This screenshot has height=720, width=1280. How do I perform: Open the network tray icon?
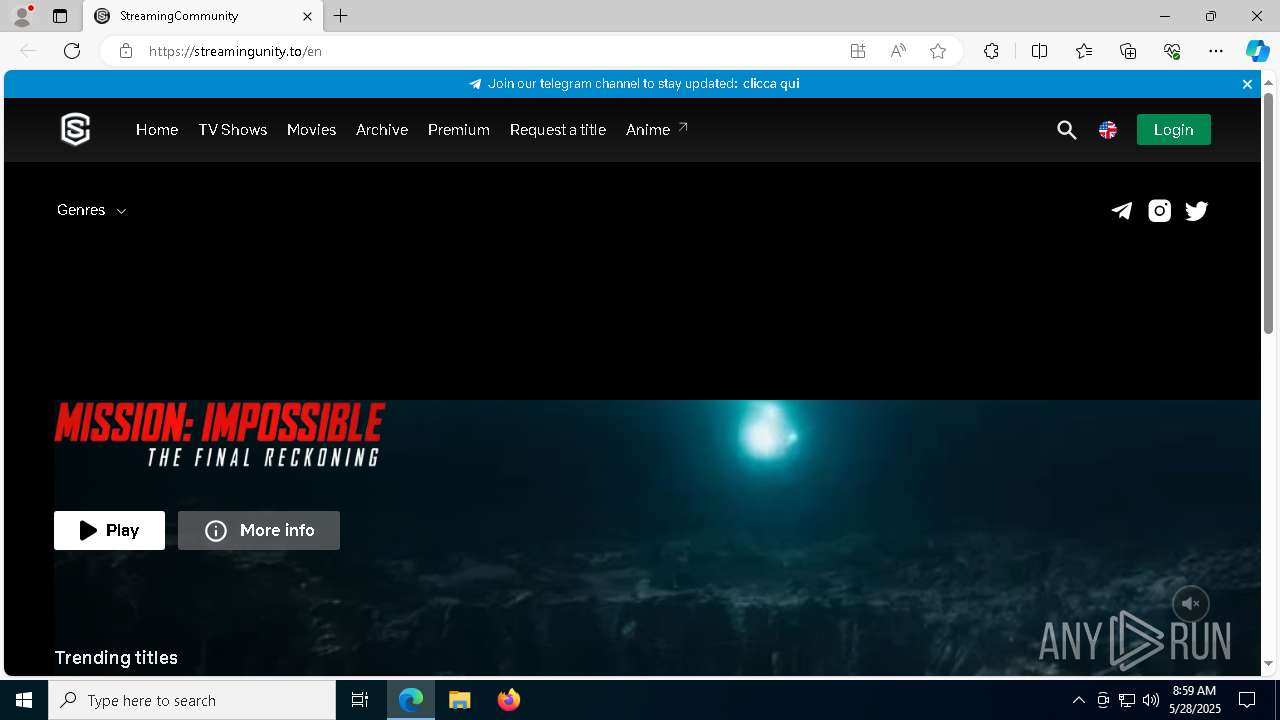[x=1127, y=700]
